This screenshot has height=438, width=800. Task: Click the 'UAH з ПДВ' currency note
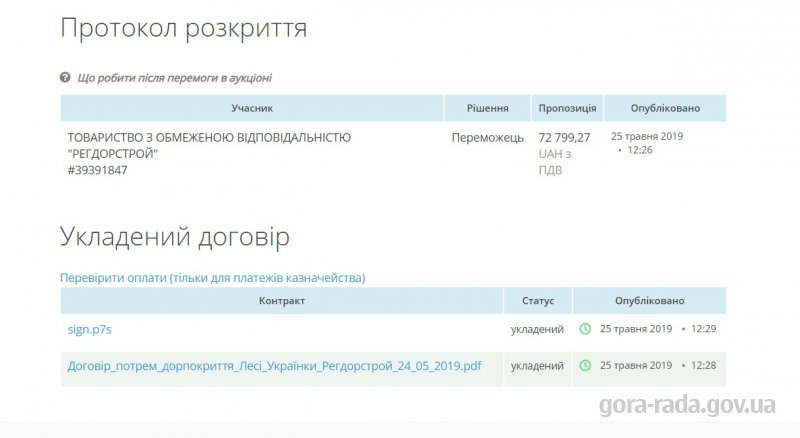click(555, 162)
